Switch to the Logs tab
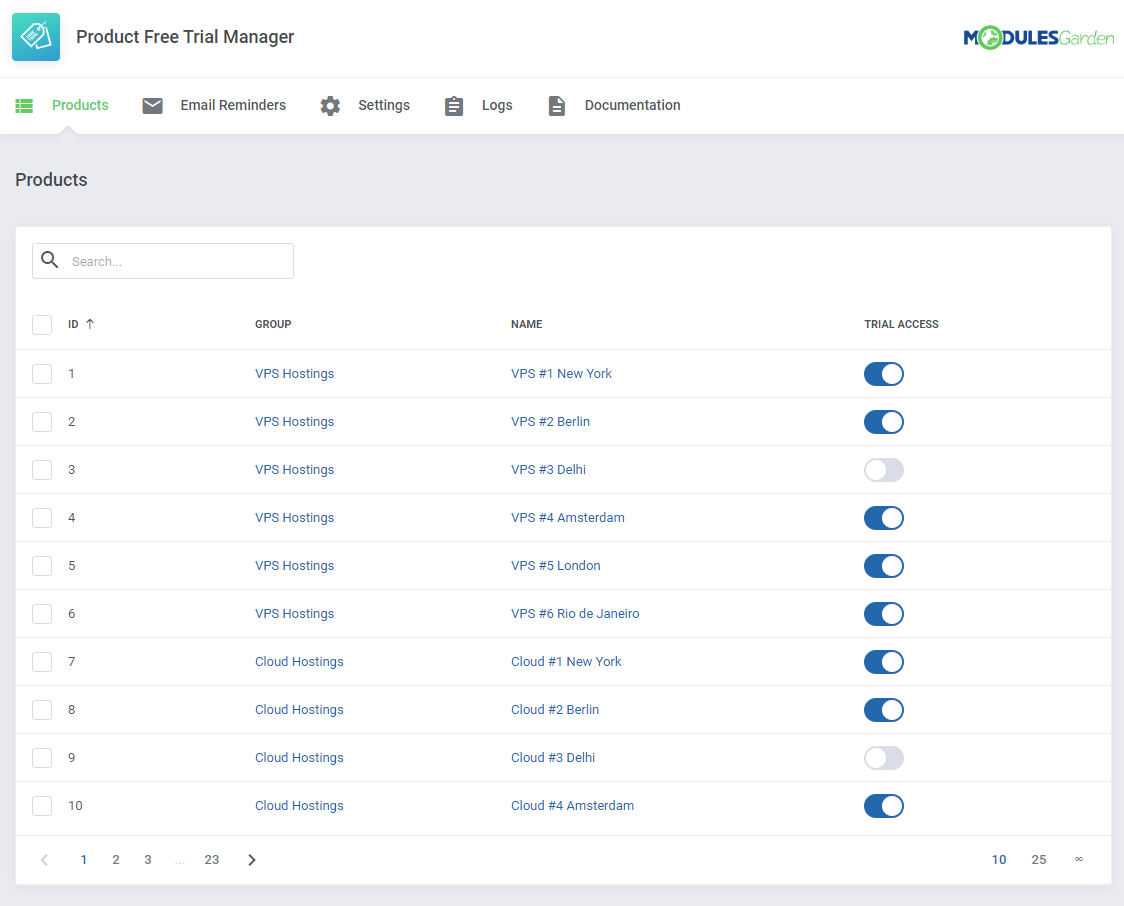 (x=497, y=105)
